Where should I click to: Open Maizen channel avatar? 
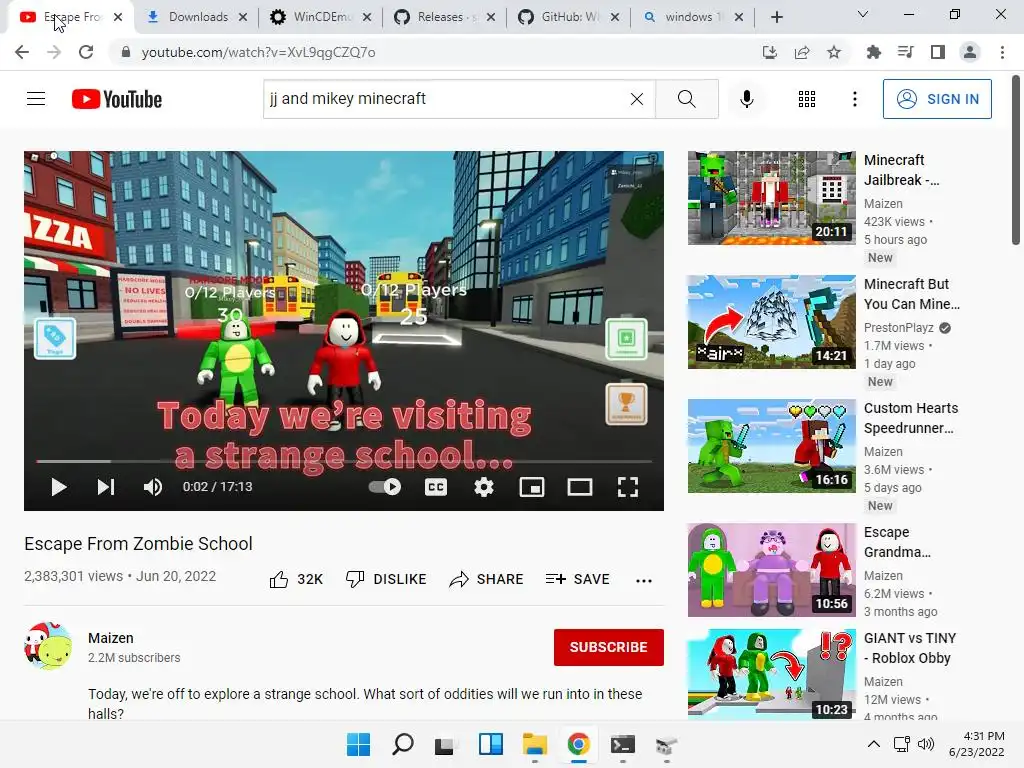tap(48, 647)
